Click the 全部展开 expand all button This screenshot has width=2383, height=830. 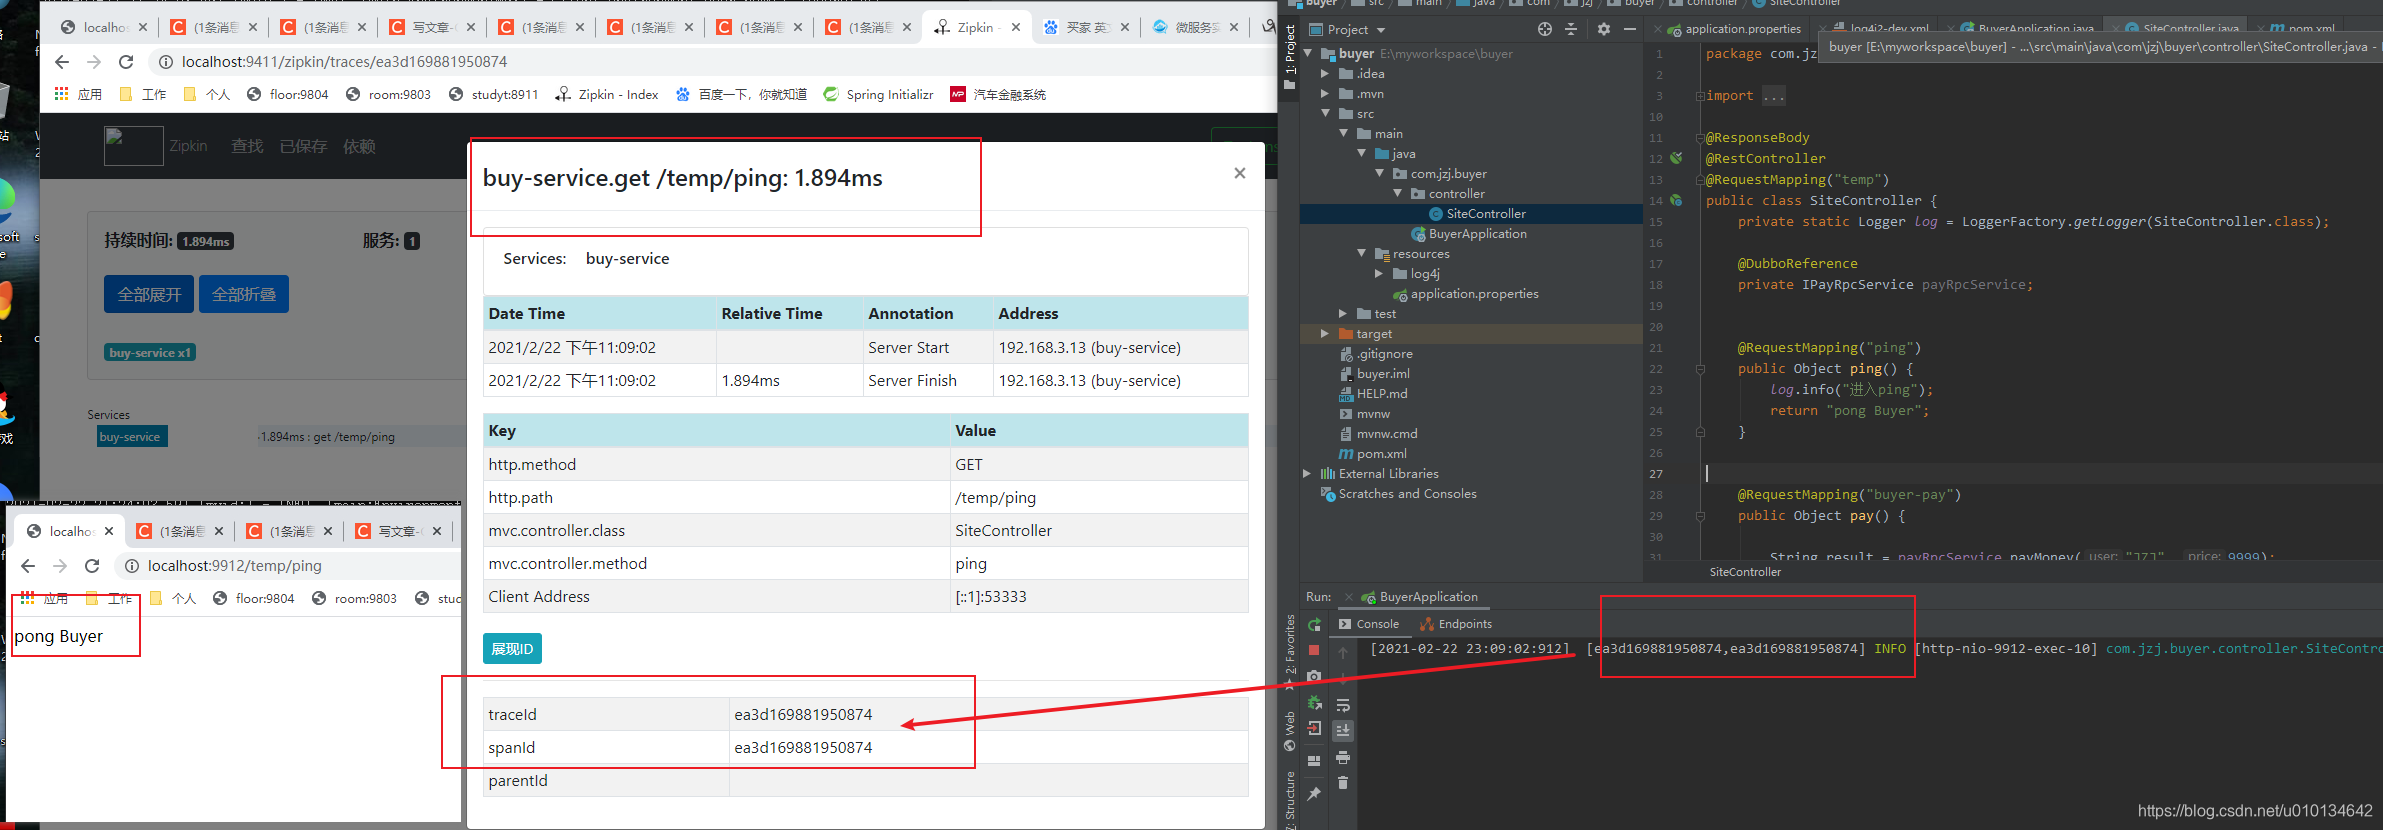pos(149,294)
